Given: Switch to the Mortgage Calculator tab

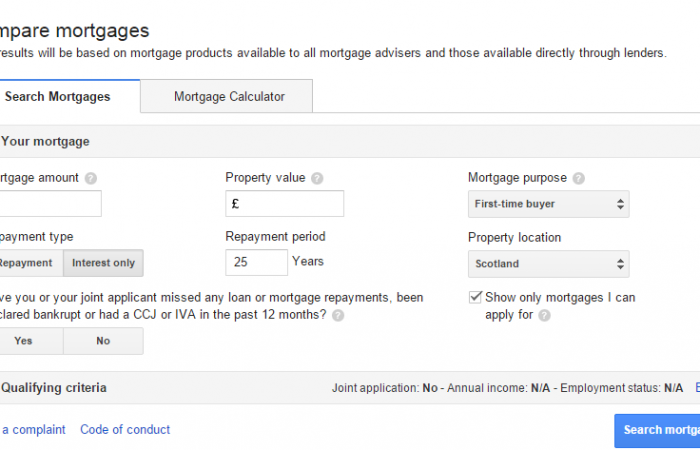Looking at the screenshot, I should [229, 97].
